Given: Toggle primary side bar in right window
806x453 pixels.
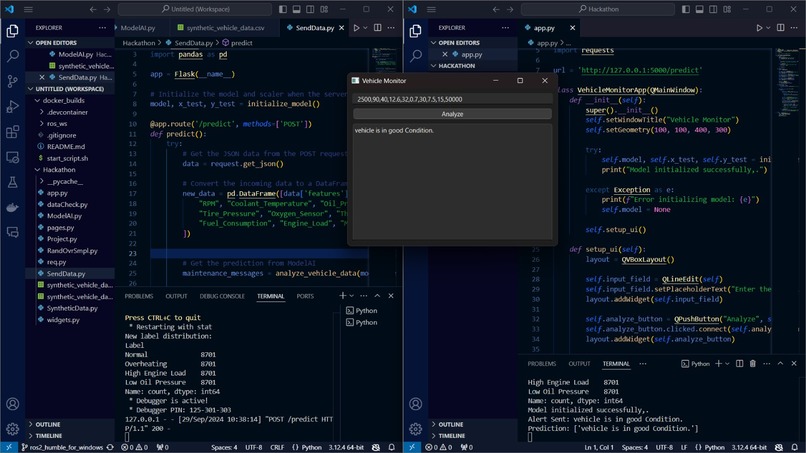Looking at the screenshot, I should [x=686, y=9].
